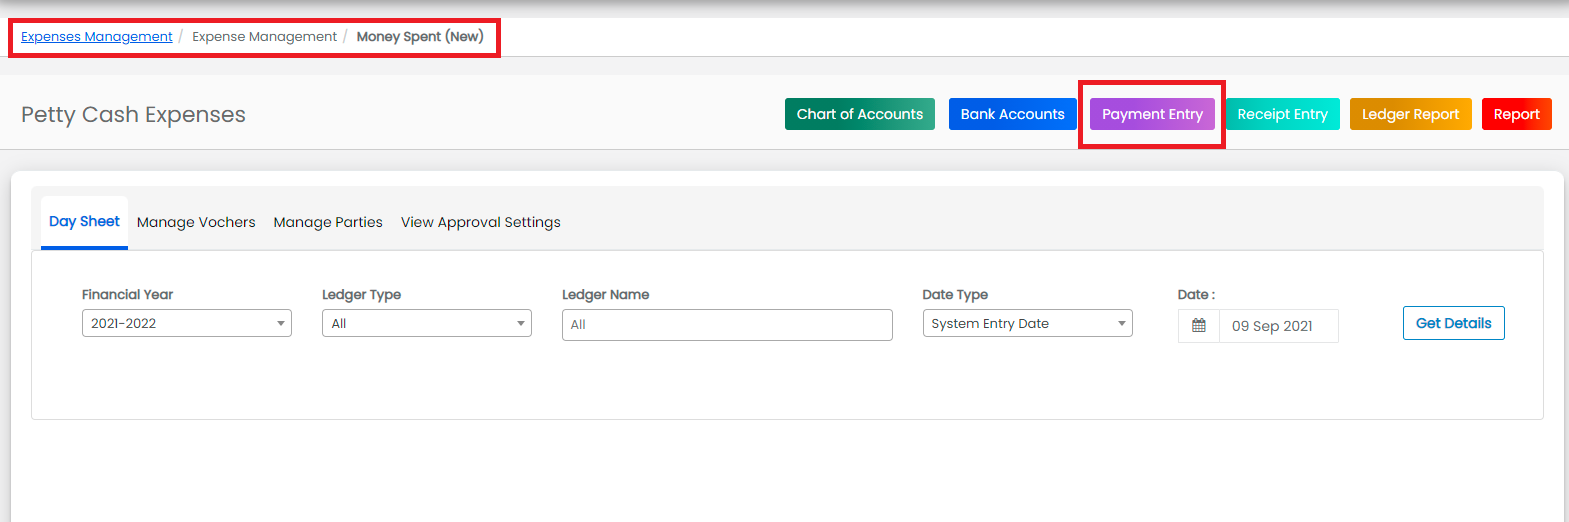Open the Financial Year dropdown
The width and height of the screenshot is (1569, 522).
point(187,323)
